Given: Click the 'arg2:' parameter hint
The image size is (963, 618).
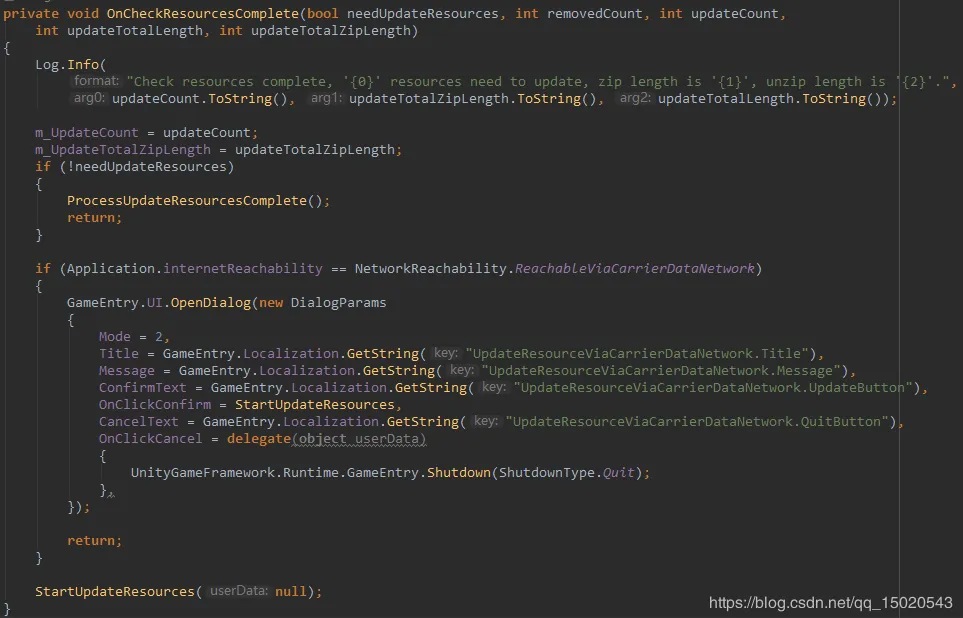Looking at the screenshot, I should pos(635,98).
